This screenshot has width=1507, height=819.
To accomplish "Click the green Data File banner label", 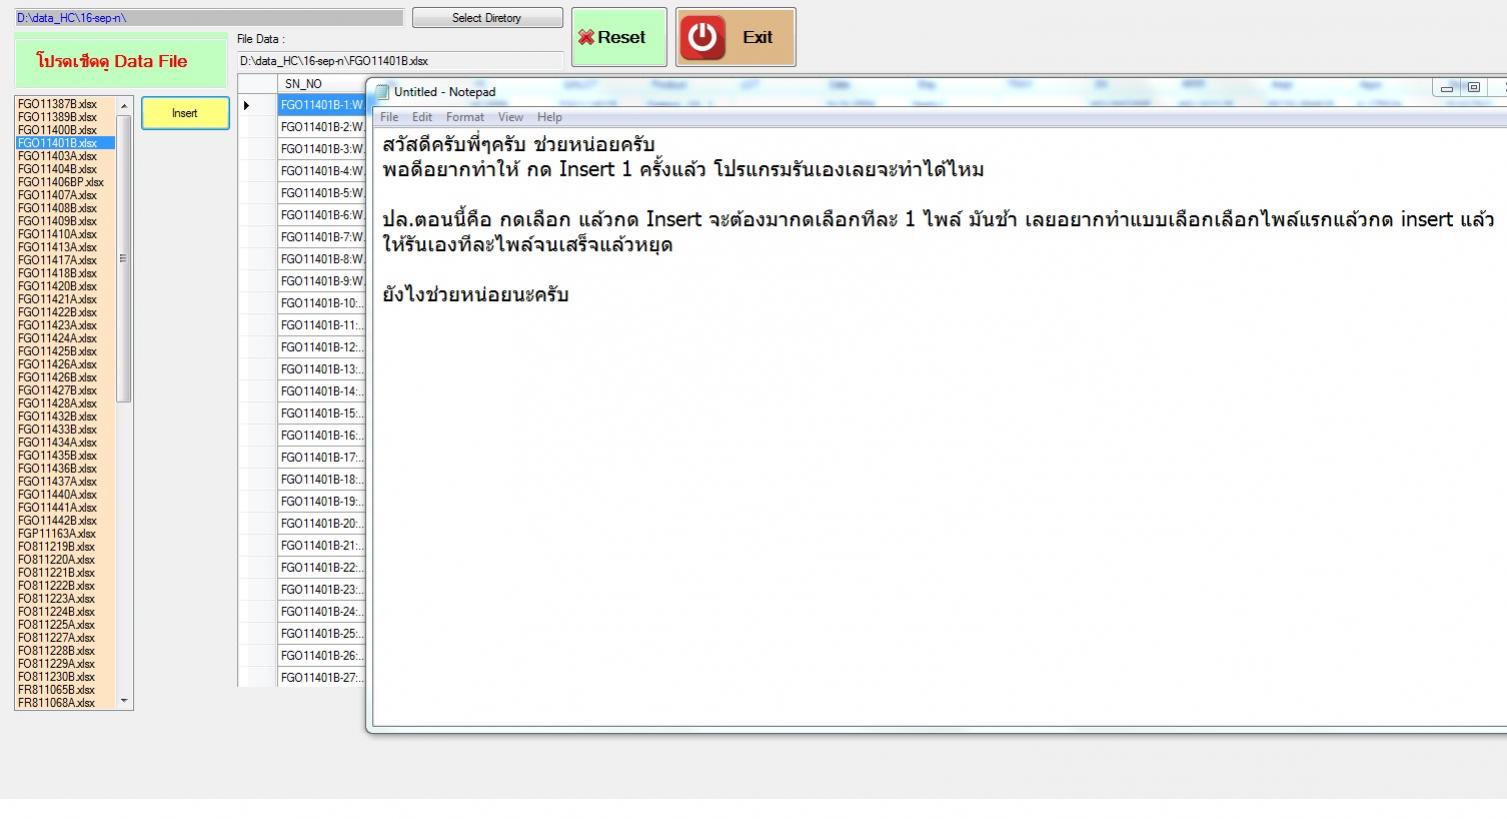I will pyautogui.click(x=121, y=61).
